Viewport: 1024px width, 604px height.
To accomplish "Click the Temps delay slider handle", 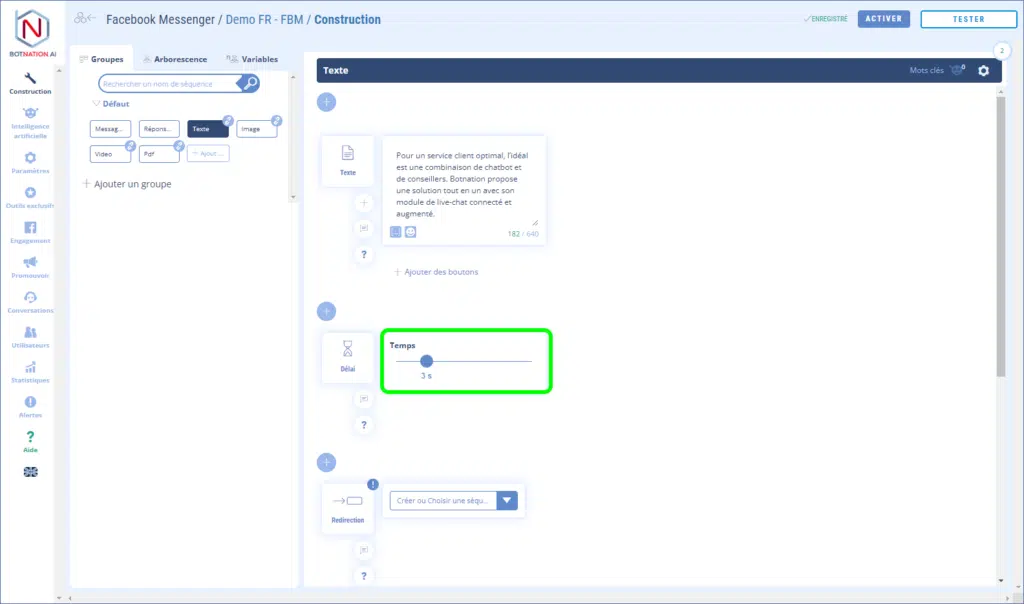I will pyautogui.click(x=427, y=361).
